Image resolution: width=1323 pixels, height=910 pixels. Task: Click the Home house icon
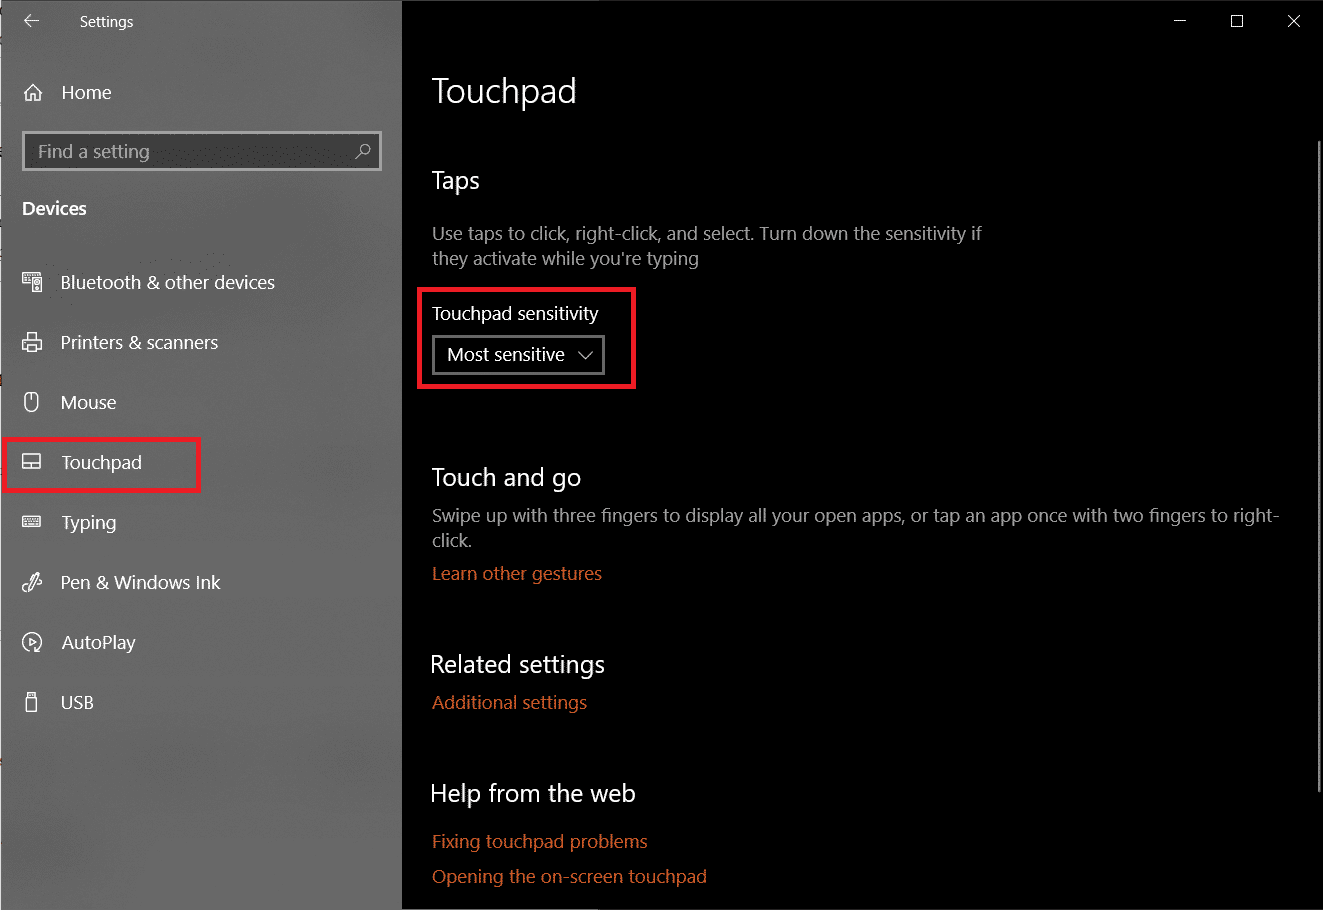click(33, 93)
